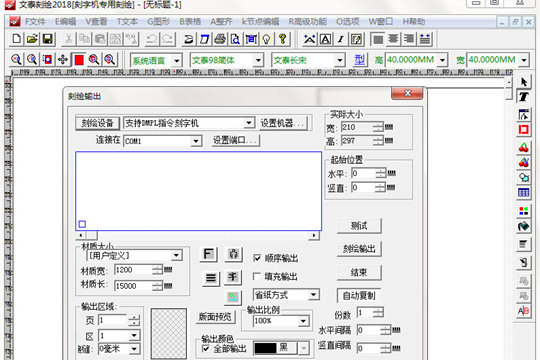Screen dimensions: 540x360
Task: Click the Redo arrow icon
Action: 168,39
